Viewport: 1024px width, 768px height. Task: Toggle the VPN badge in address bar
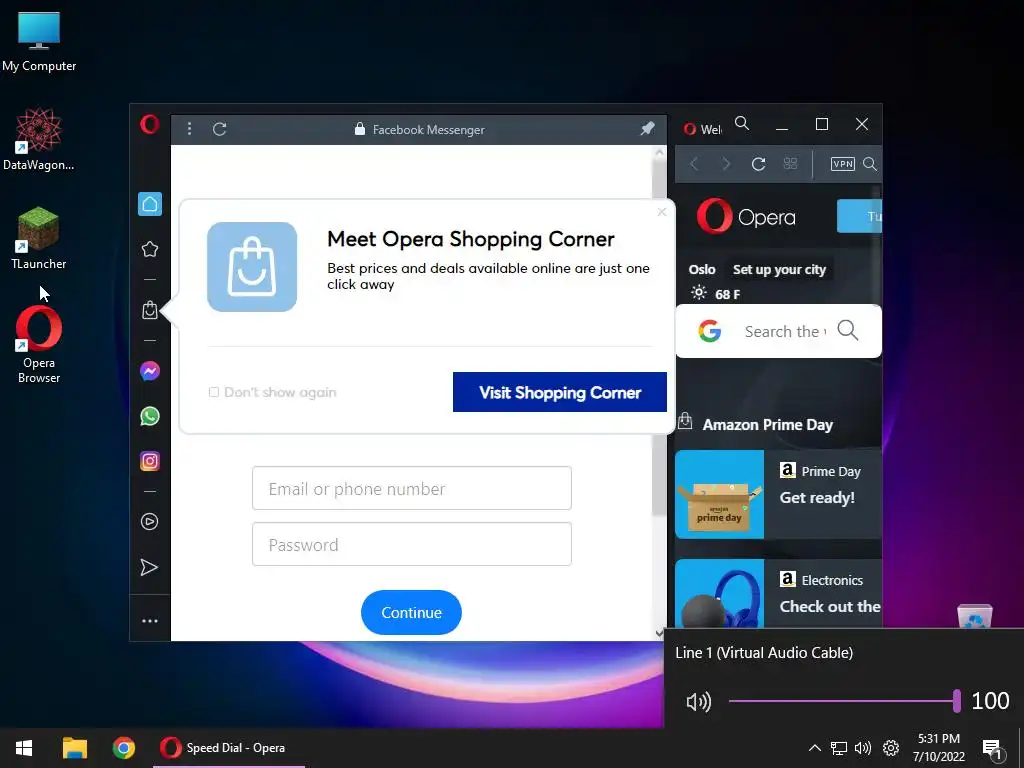click(842, 164)
